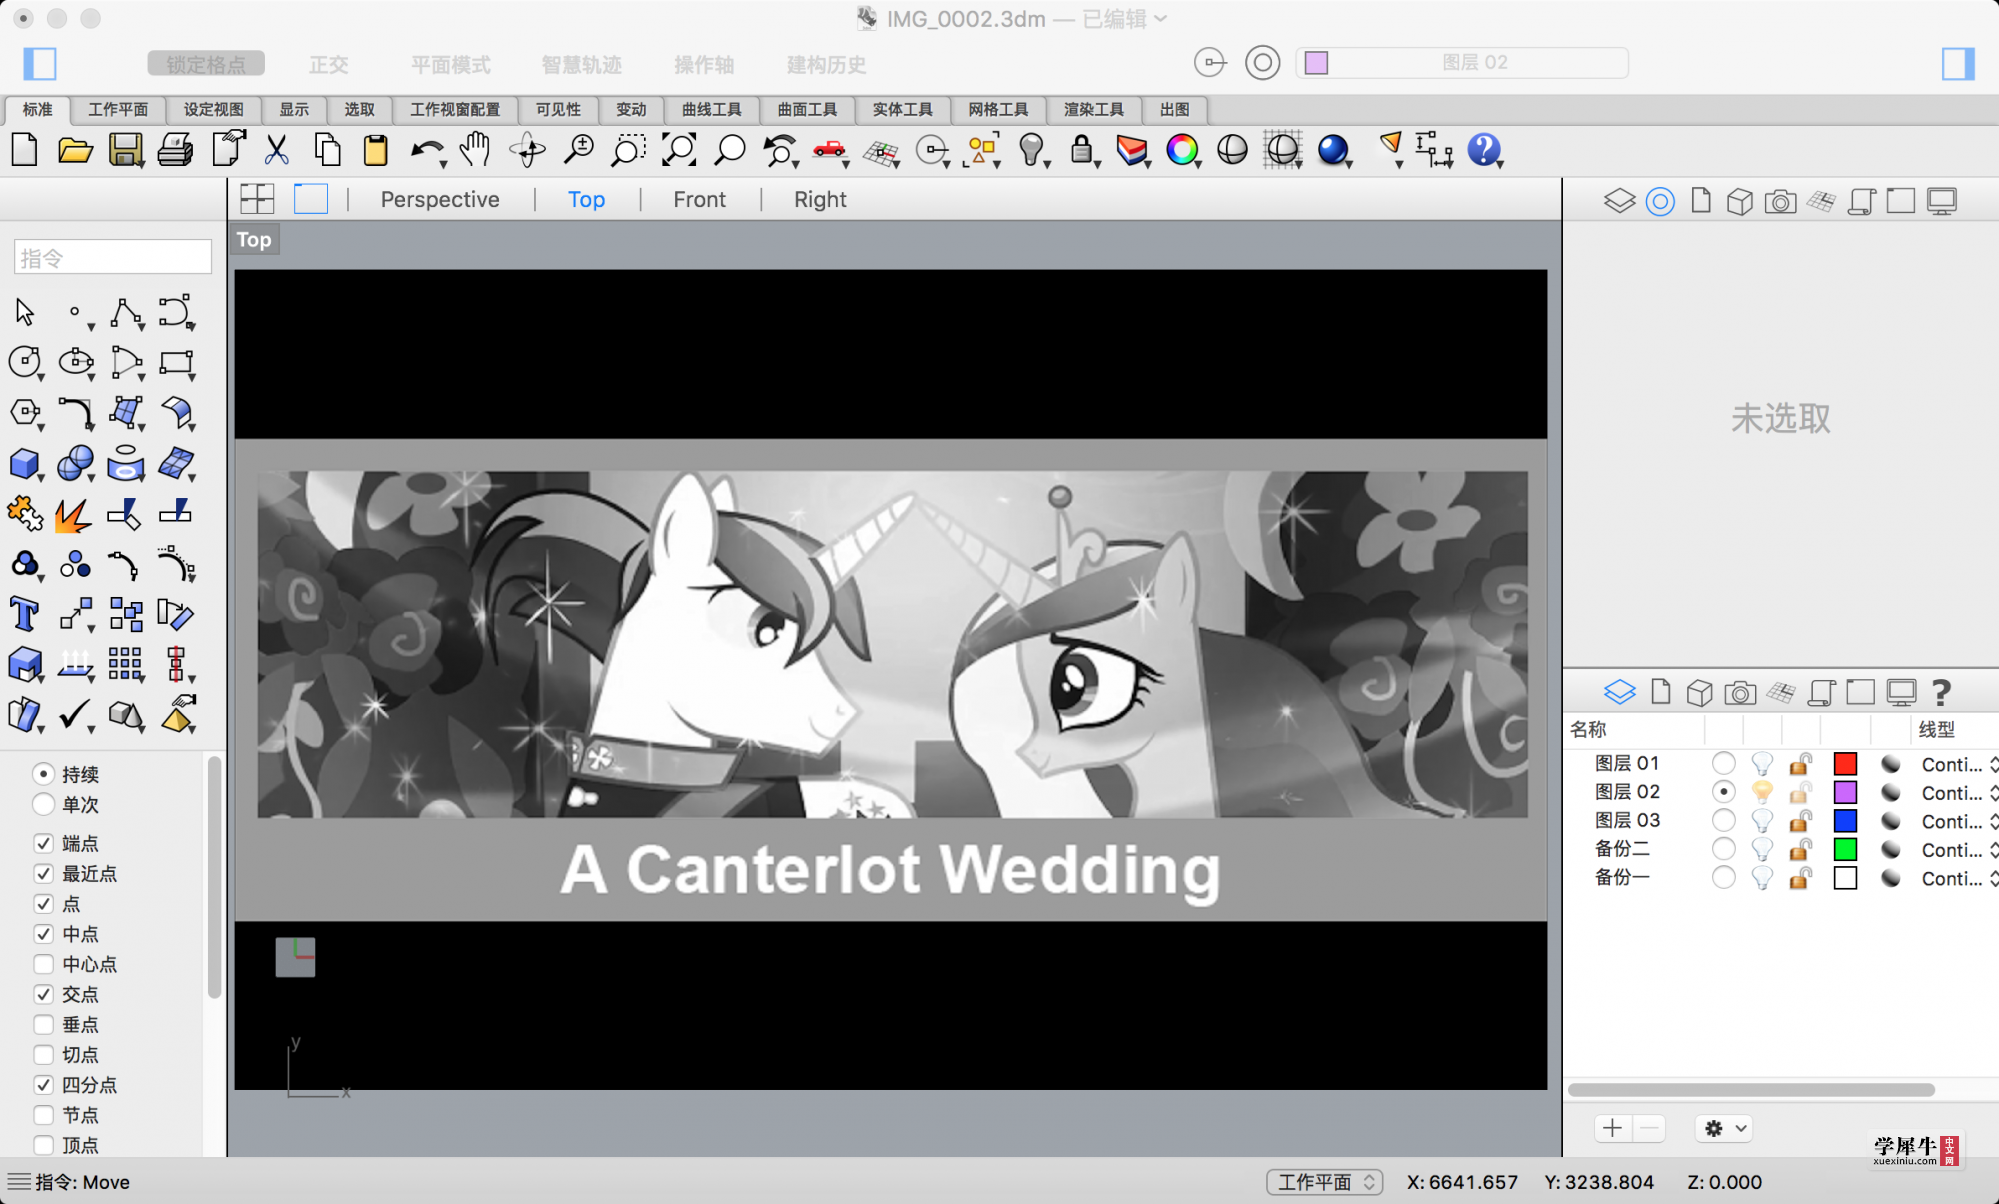The width and height of the screenshot is (1999, 1204).
Task: Switch to the Right viewport tab
Action: (820, 199)
